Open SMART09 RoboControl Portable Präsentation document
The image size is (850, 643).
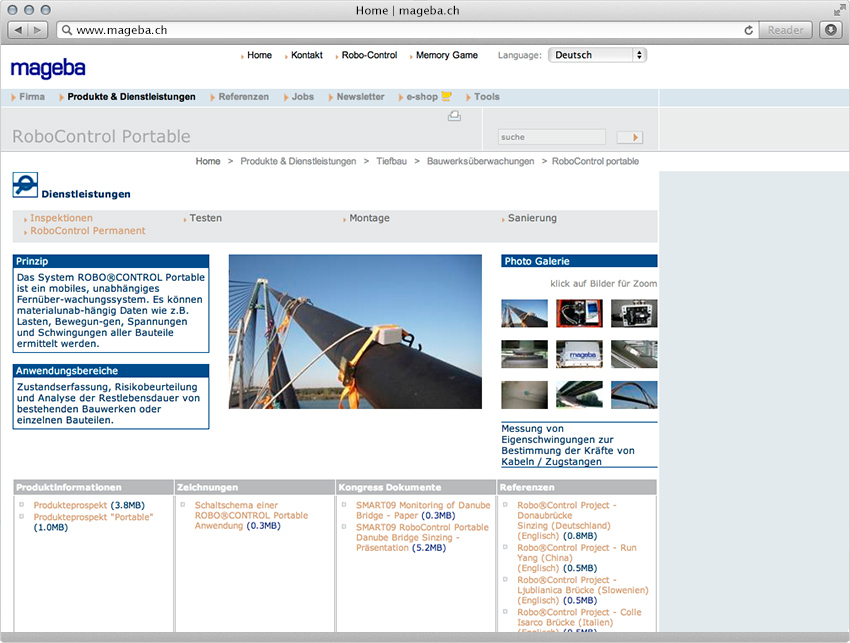click(x=422, y=538)
